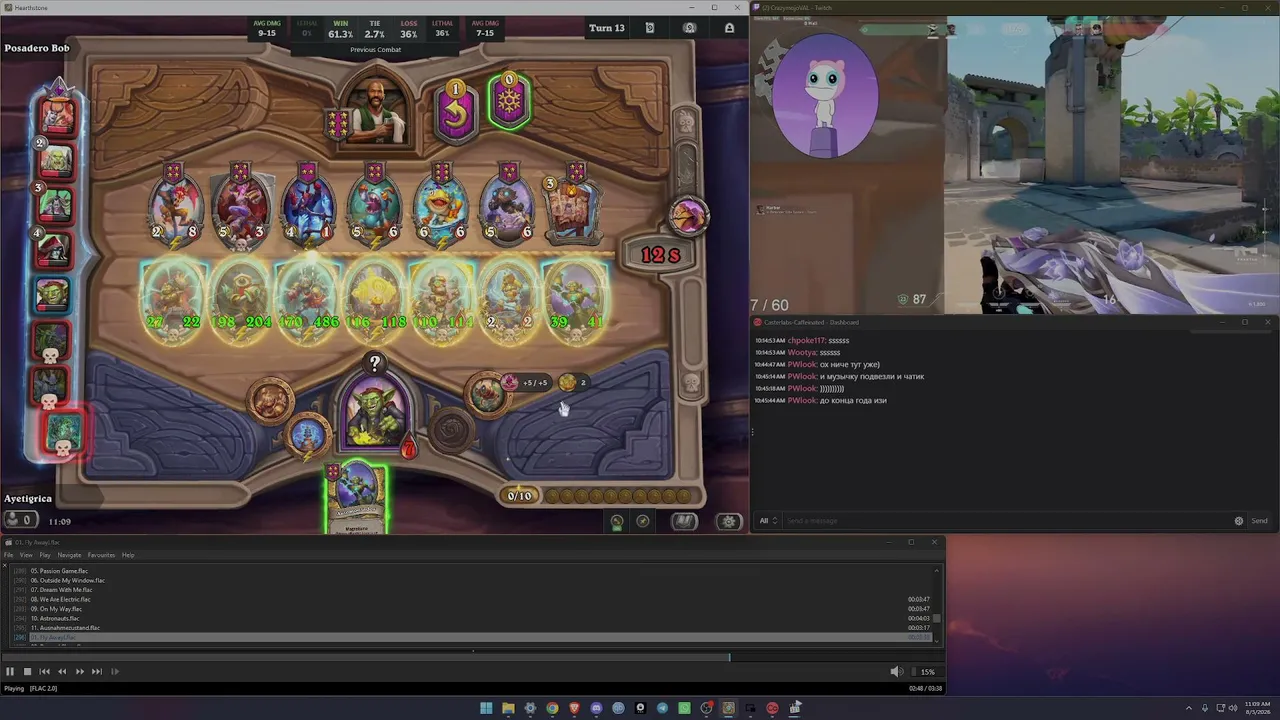Mute the music player volume
The width and height of the screenshot is (1280, 720).
tap(896, 672)
